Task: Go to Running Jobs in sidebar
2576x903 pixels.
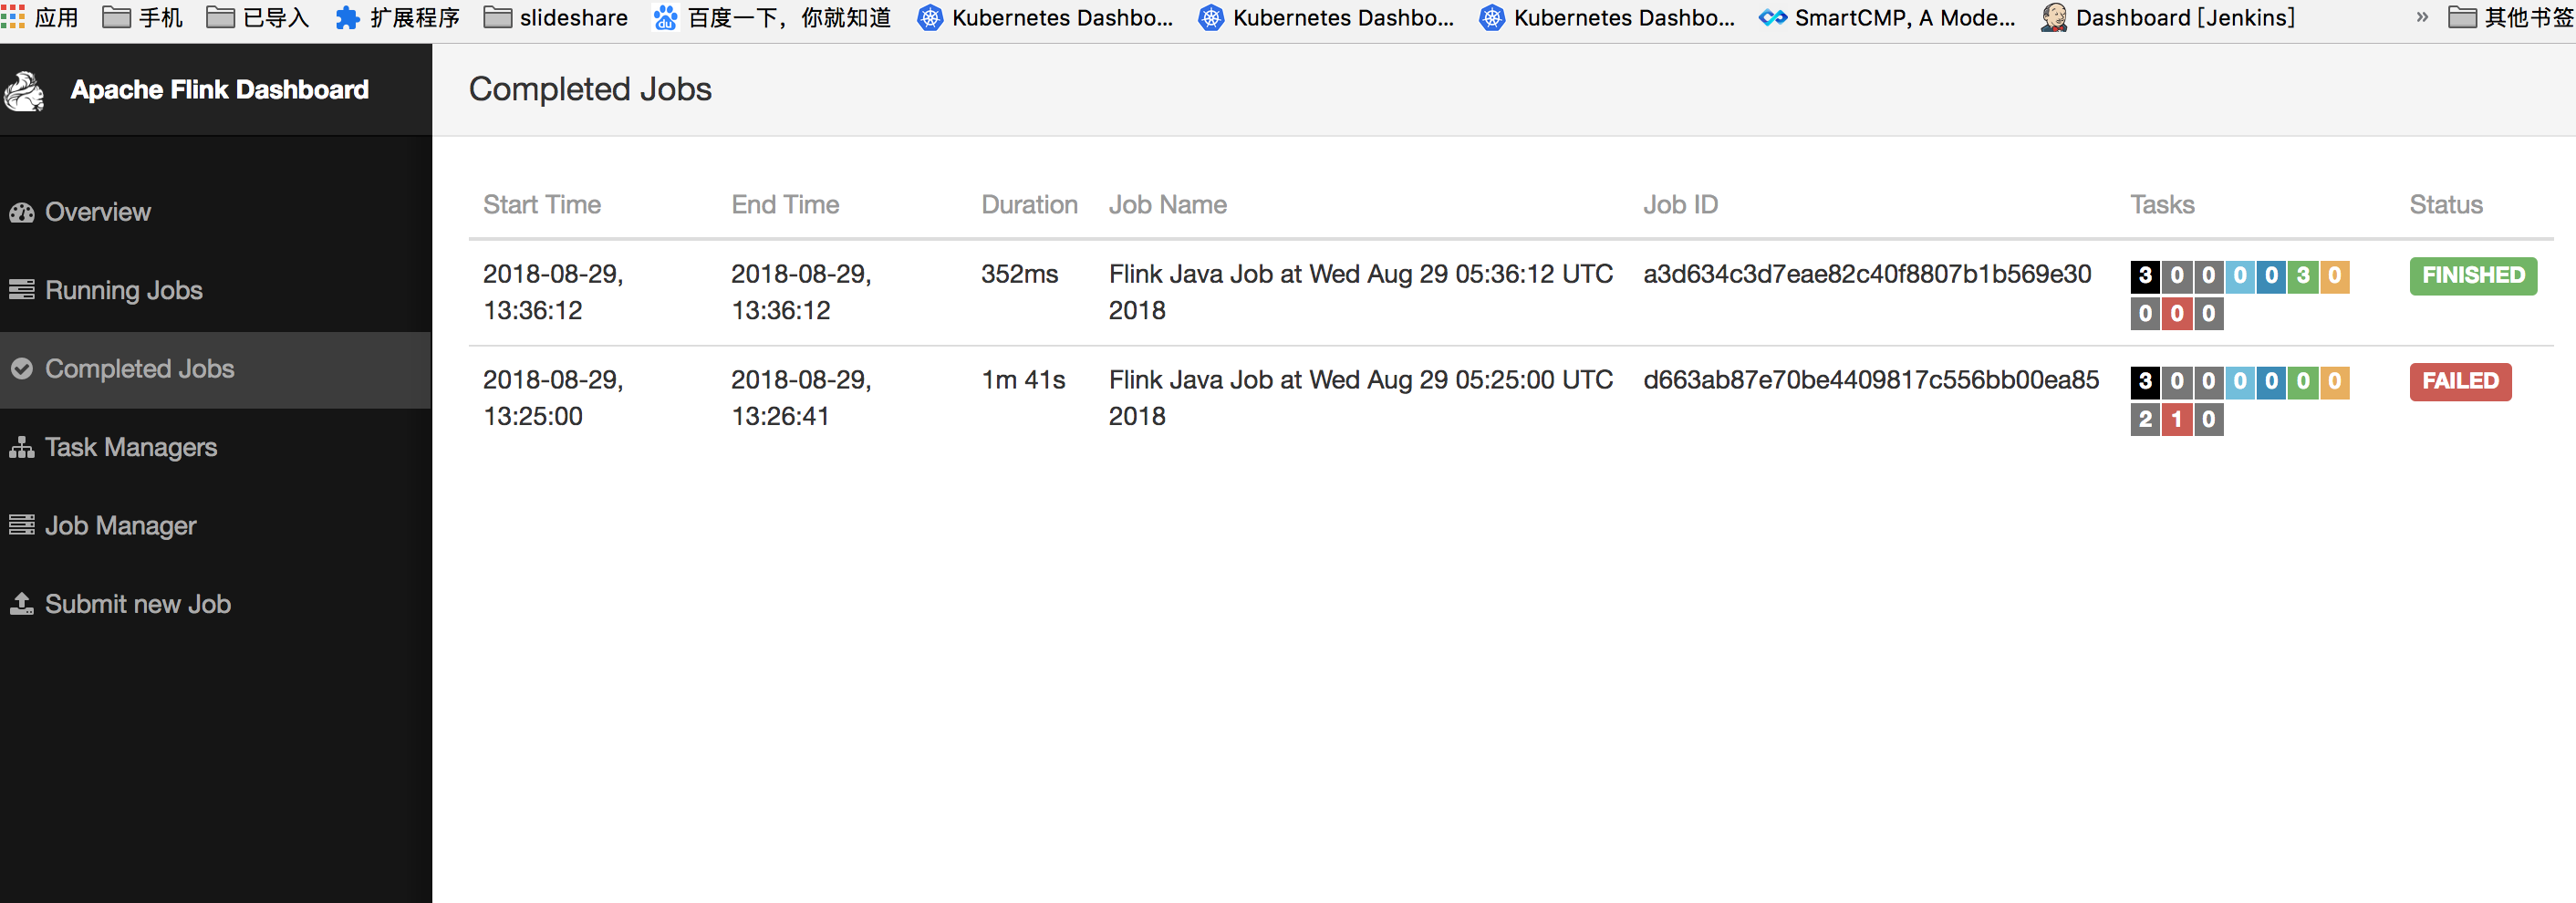Action: (124, 290)
